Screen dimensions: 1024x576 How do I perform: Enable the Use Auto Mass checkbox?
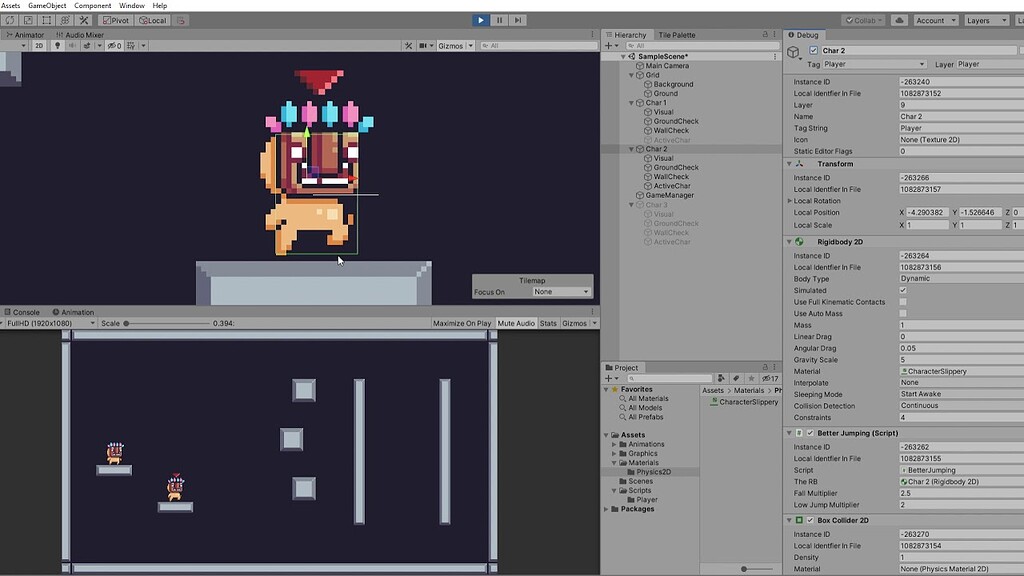[903, 313]
